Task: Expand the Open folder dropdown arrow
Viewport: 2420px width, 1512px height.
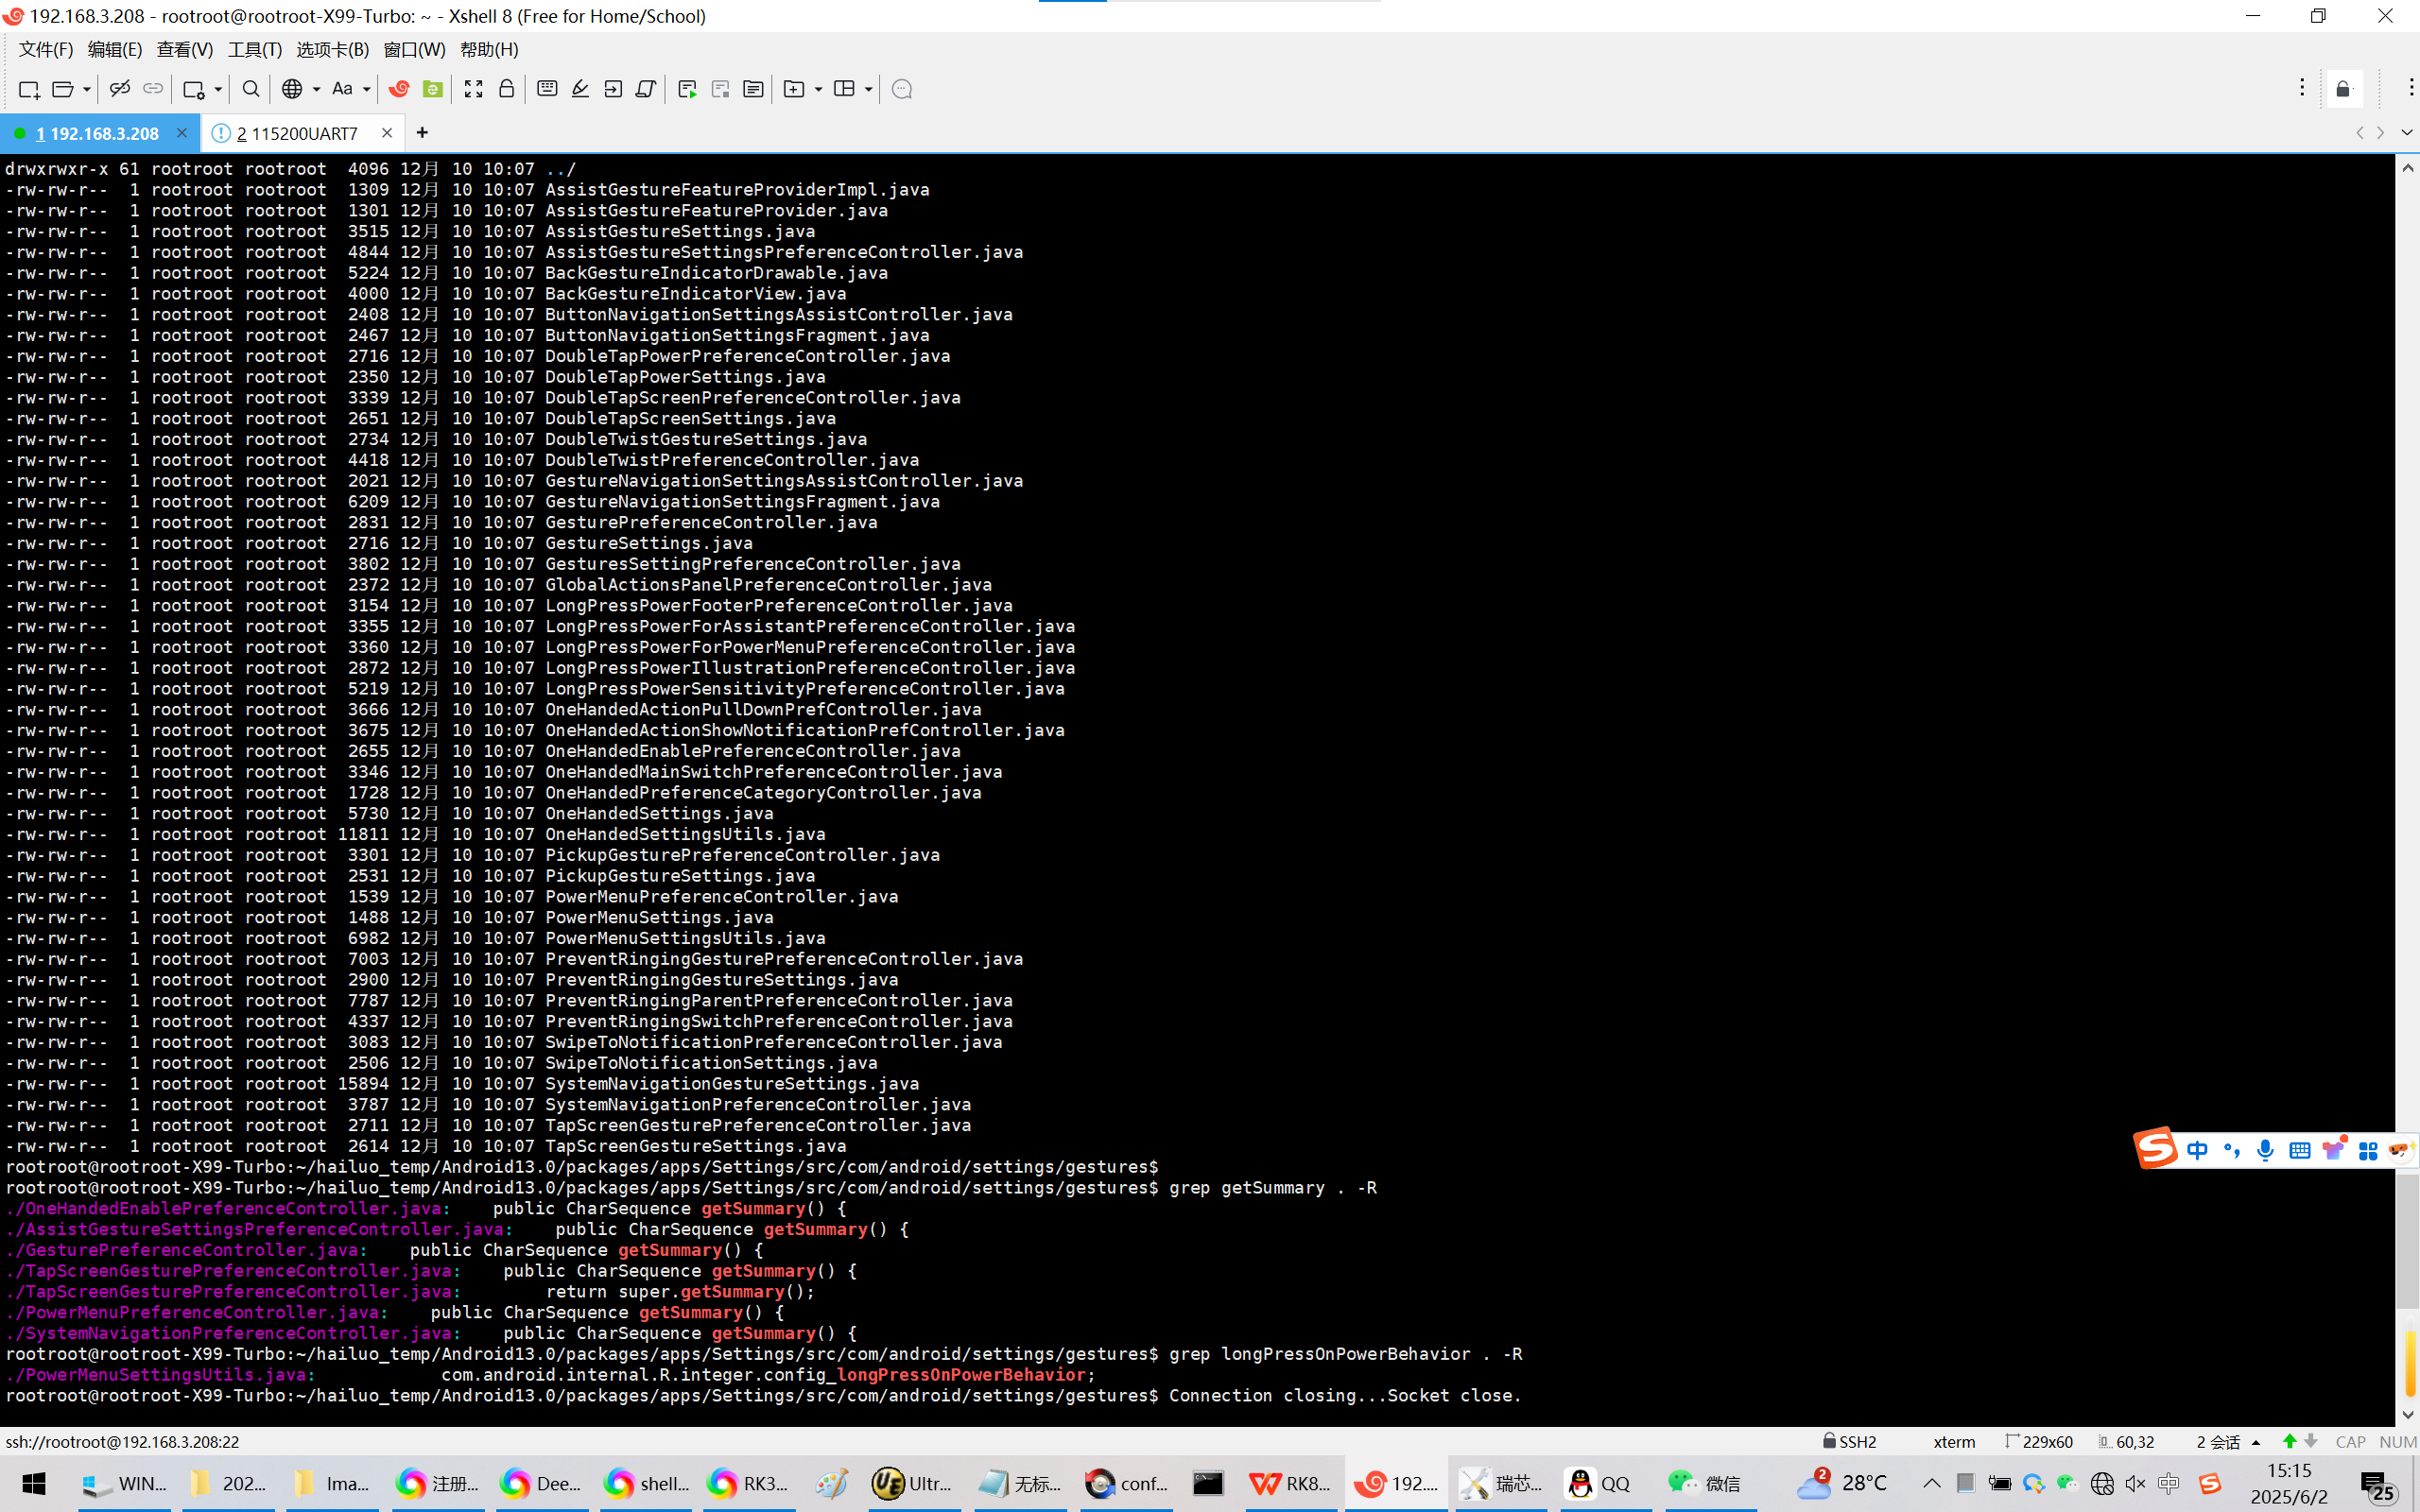Action: point(87,89)
